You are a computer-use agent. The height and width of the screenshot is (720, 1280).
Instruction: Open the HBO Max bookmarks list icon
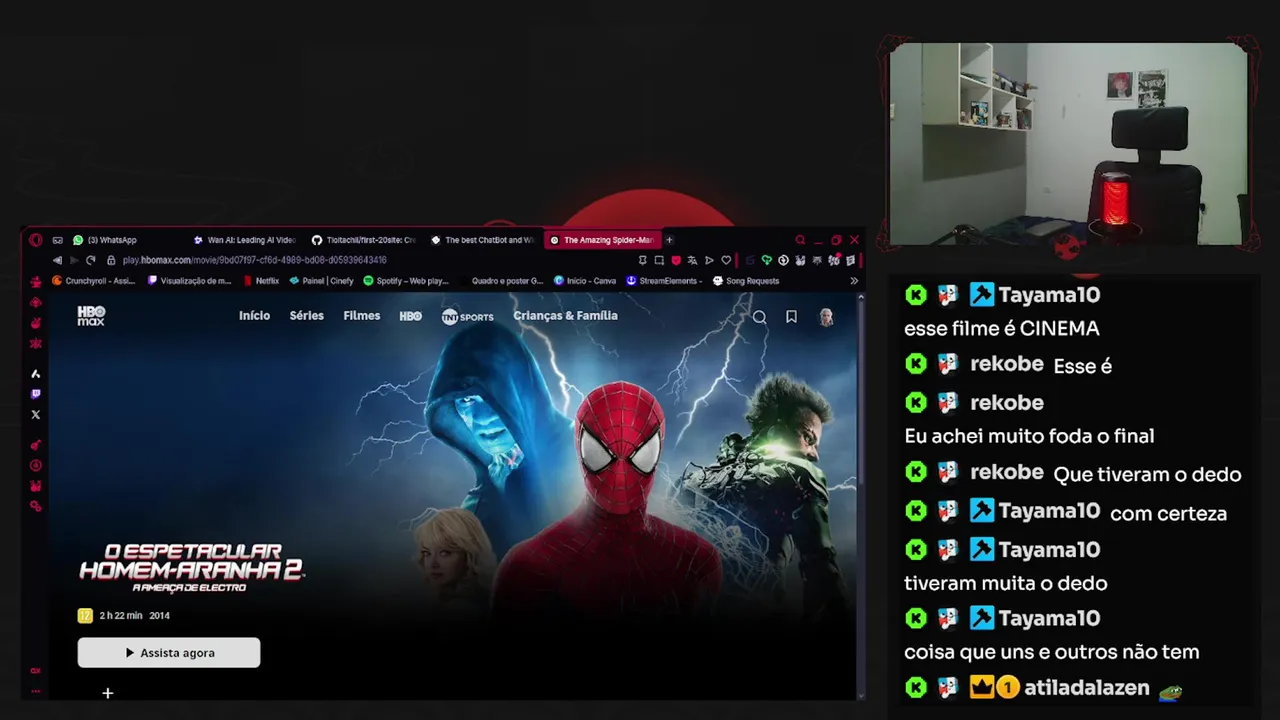point(791,317)
